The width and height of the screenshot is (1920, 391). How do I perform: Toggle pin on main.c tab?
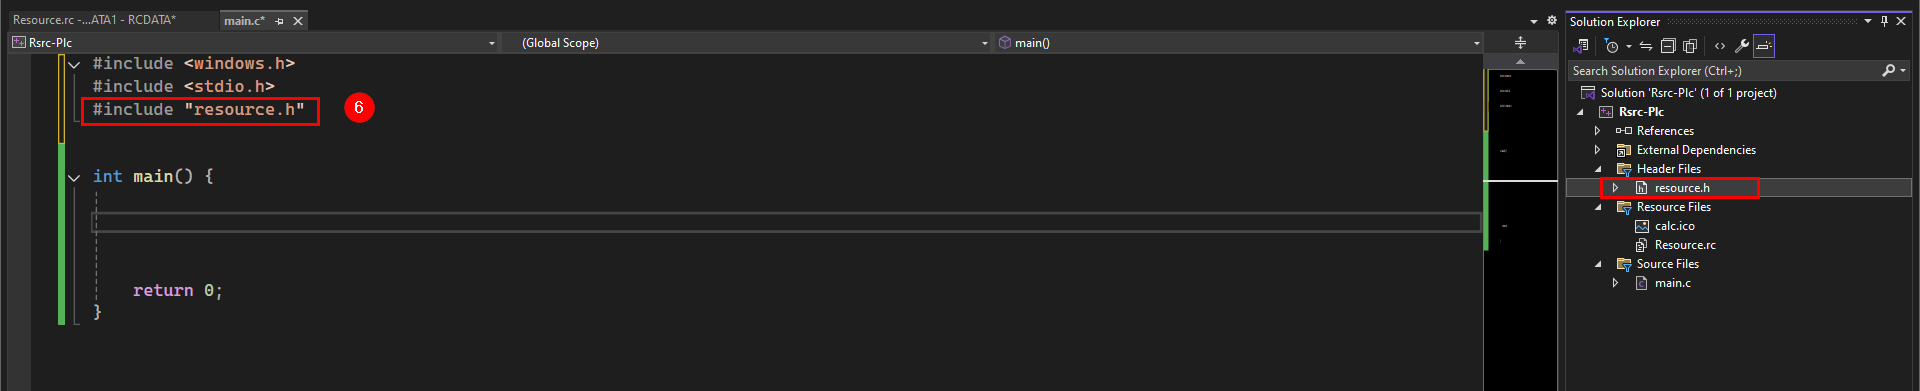(x=280, y=21)
